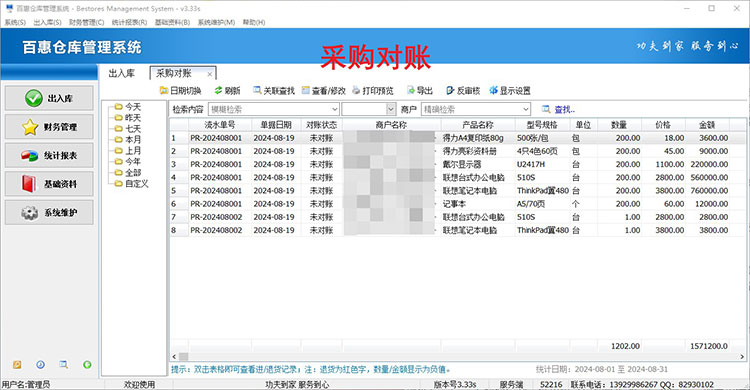Open the 出入库 sidebar module

[x=49, y=98]
